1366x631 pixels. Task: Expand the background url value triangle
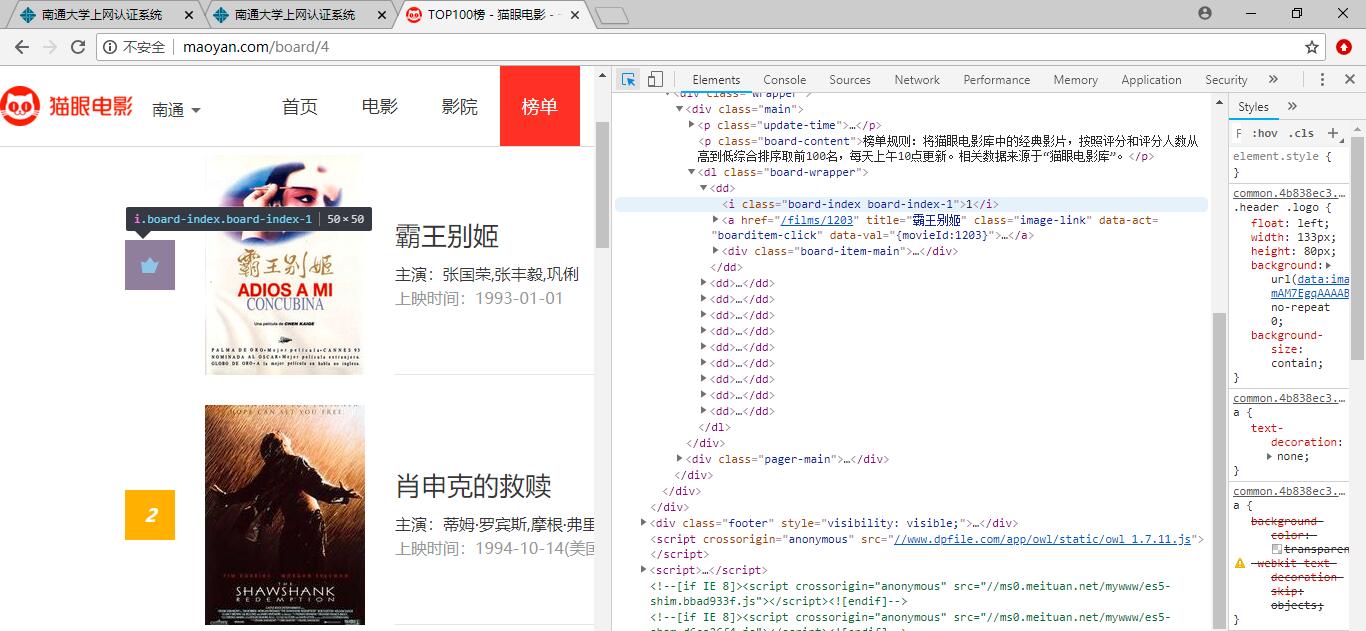coord(1327,266)
